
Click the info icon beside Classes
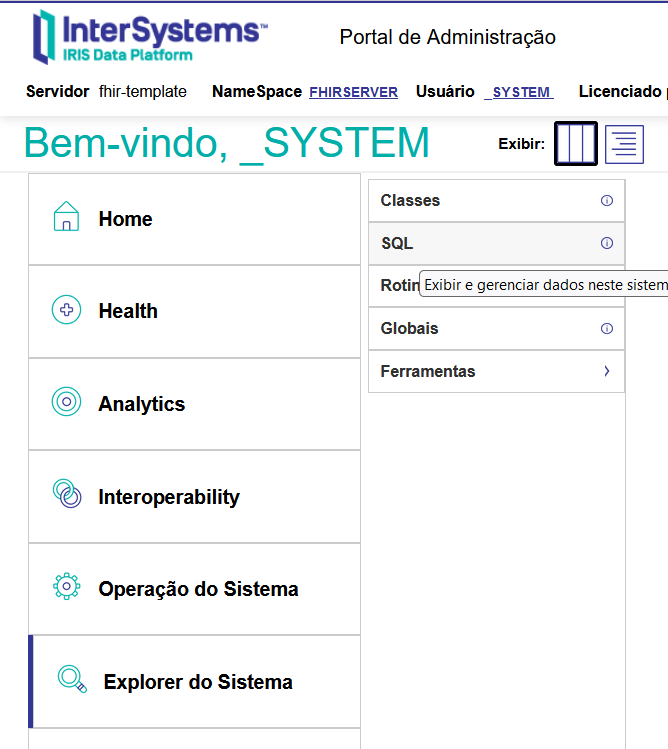coord(606,201)
